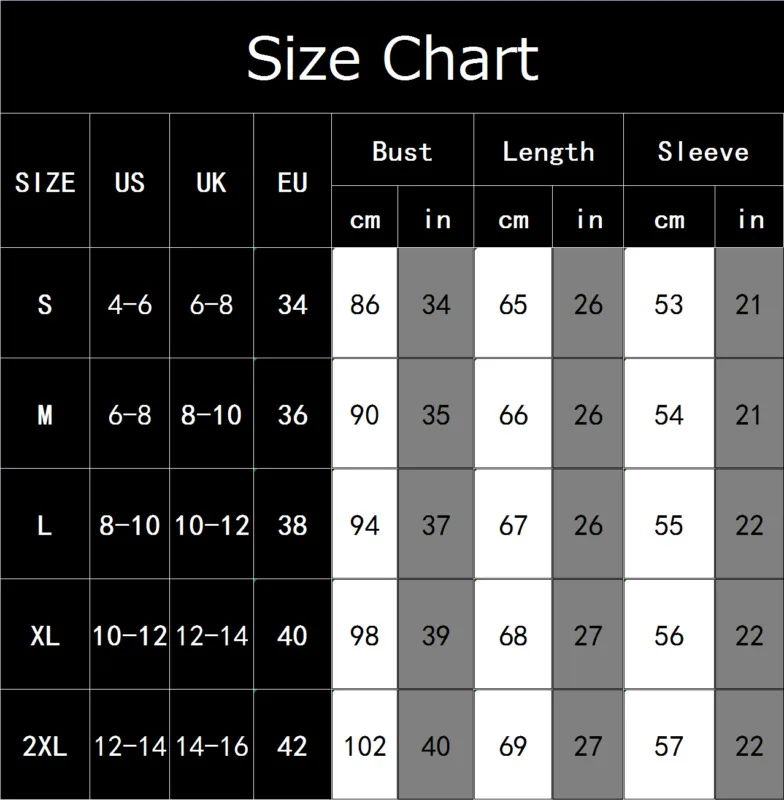Select the length 69 cm cell
Screen dimensions: 784x800
pos(513,745)
